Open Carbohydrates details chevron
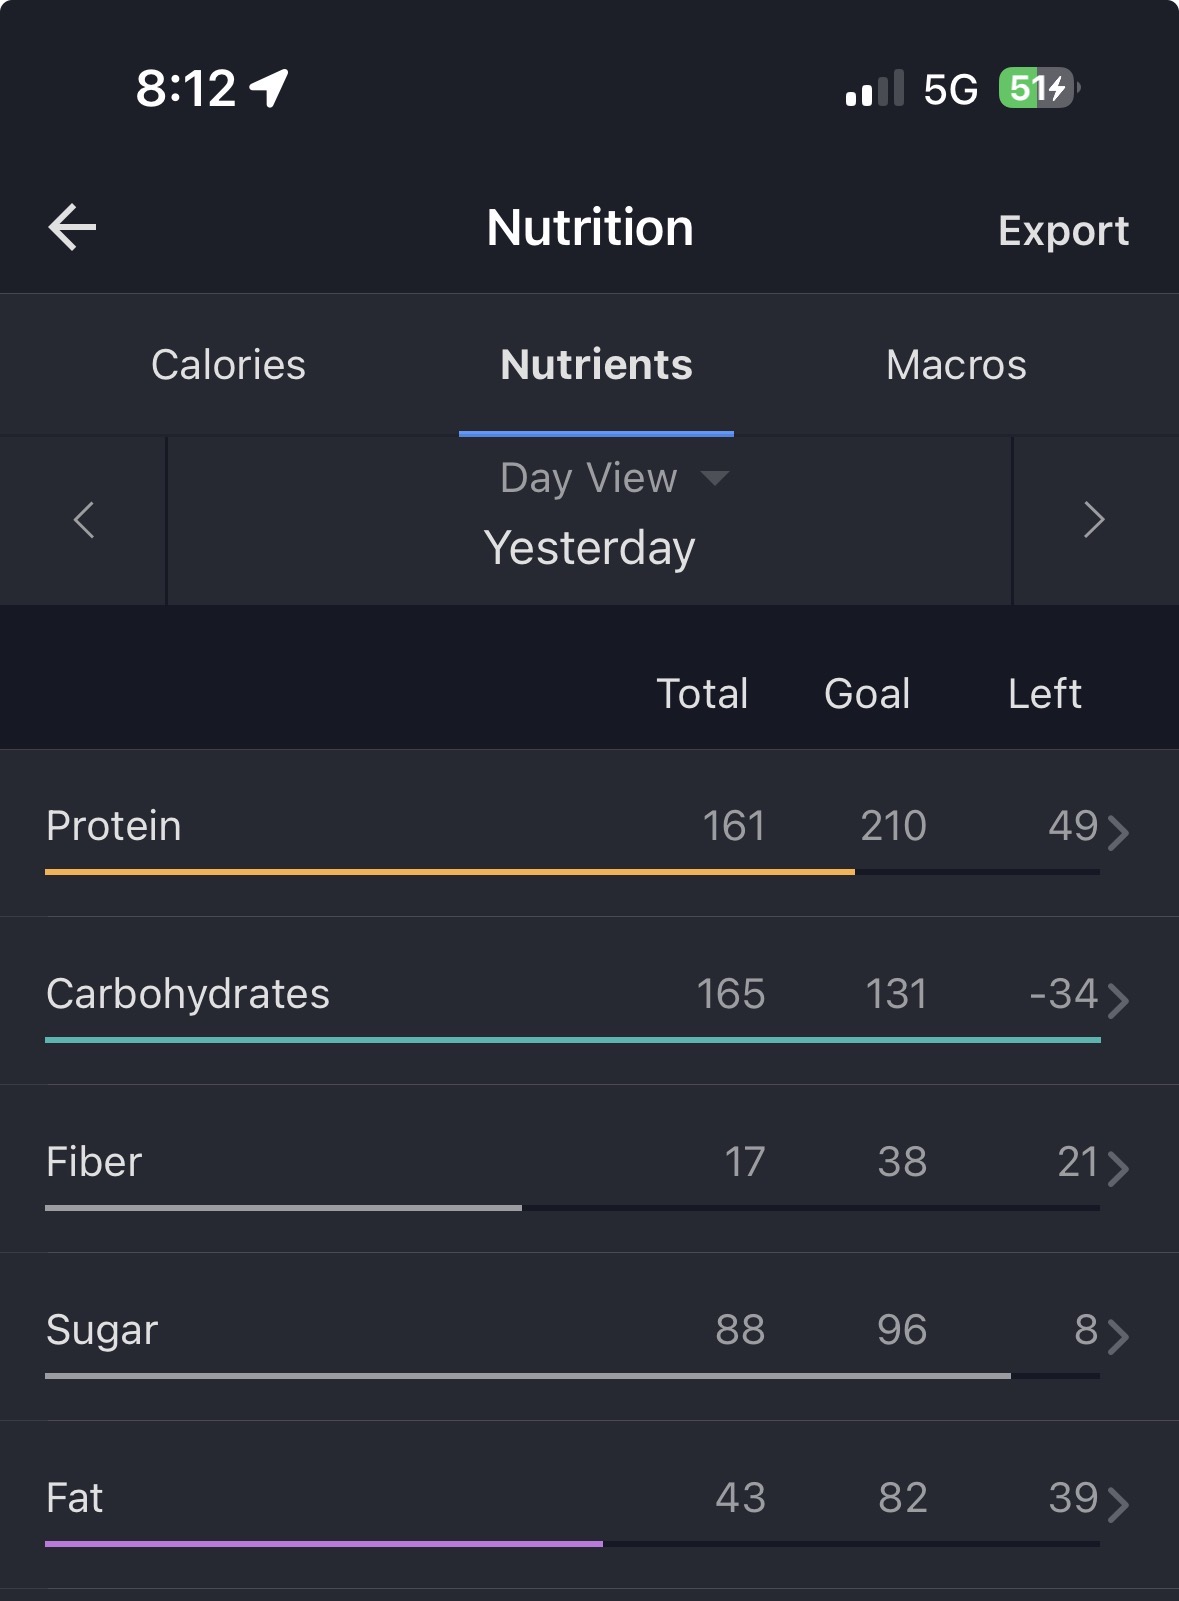The width and height of the screenshot is (1179, 1601). (1119, 1000)
